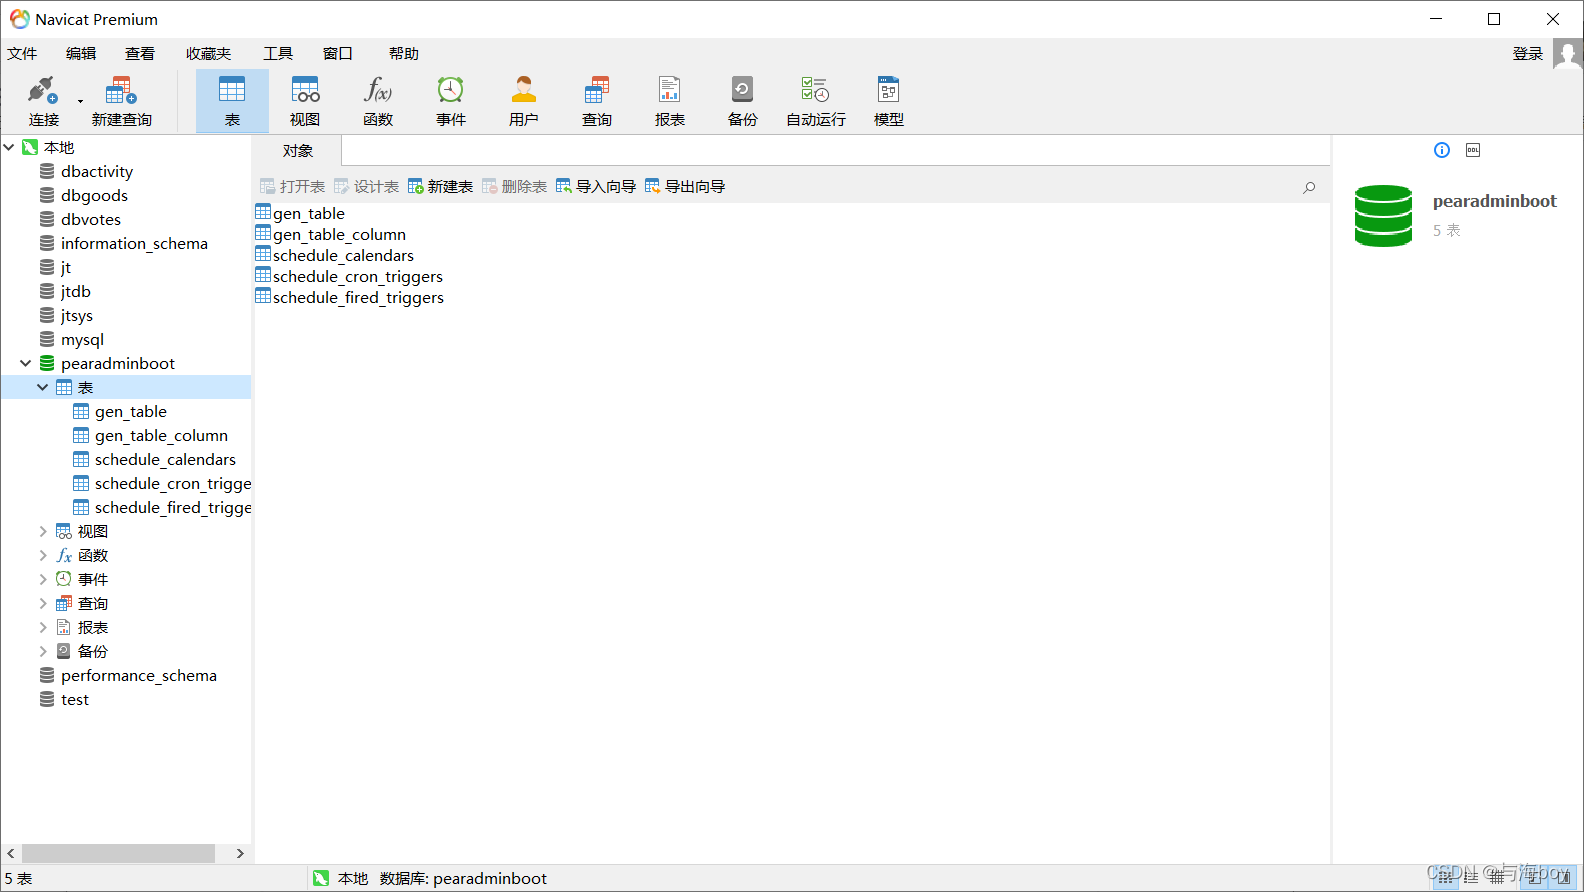Open the 新建查询 (New Query) tool
Viewport: 1584px width, 892px height.
[x=121, y=101]
